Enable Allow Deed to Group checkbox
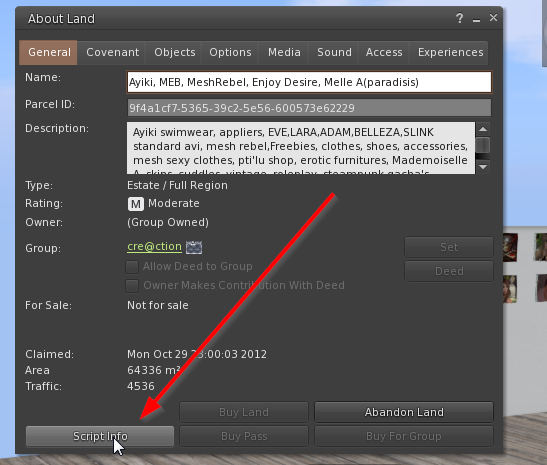This screenshot has height=465, width=547. click(132, 267)
